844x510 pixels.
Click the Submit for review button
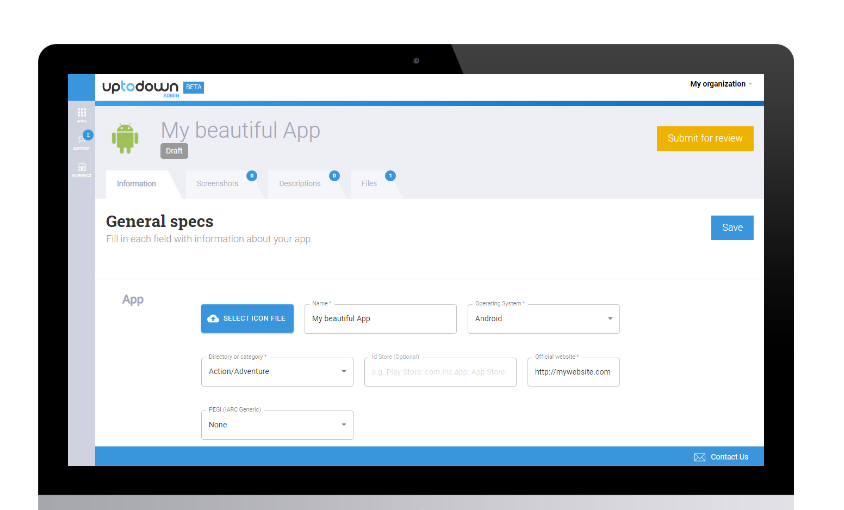[705, 138]
